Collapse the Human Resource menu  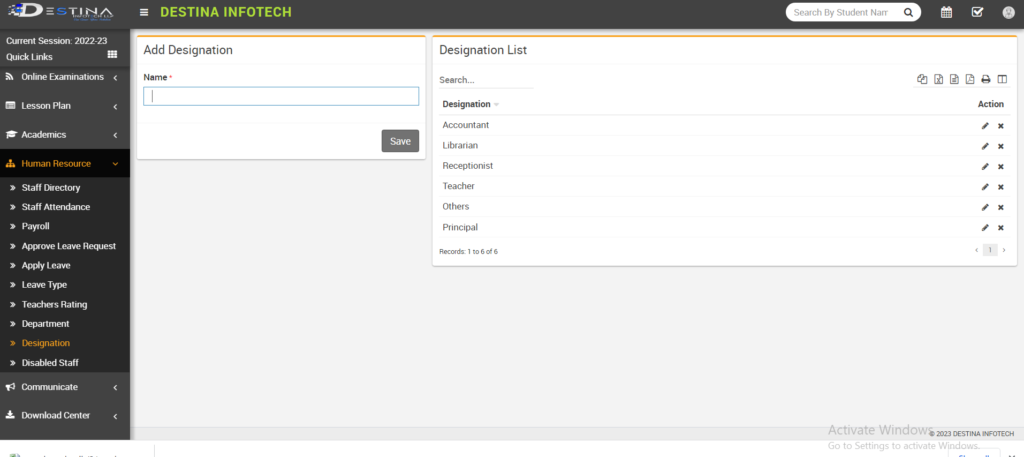tap(64, 164)
